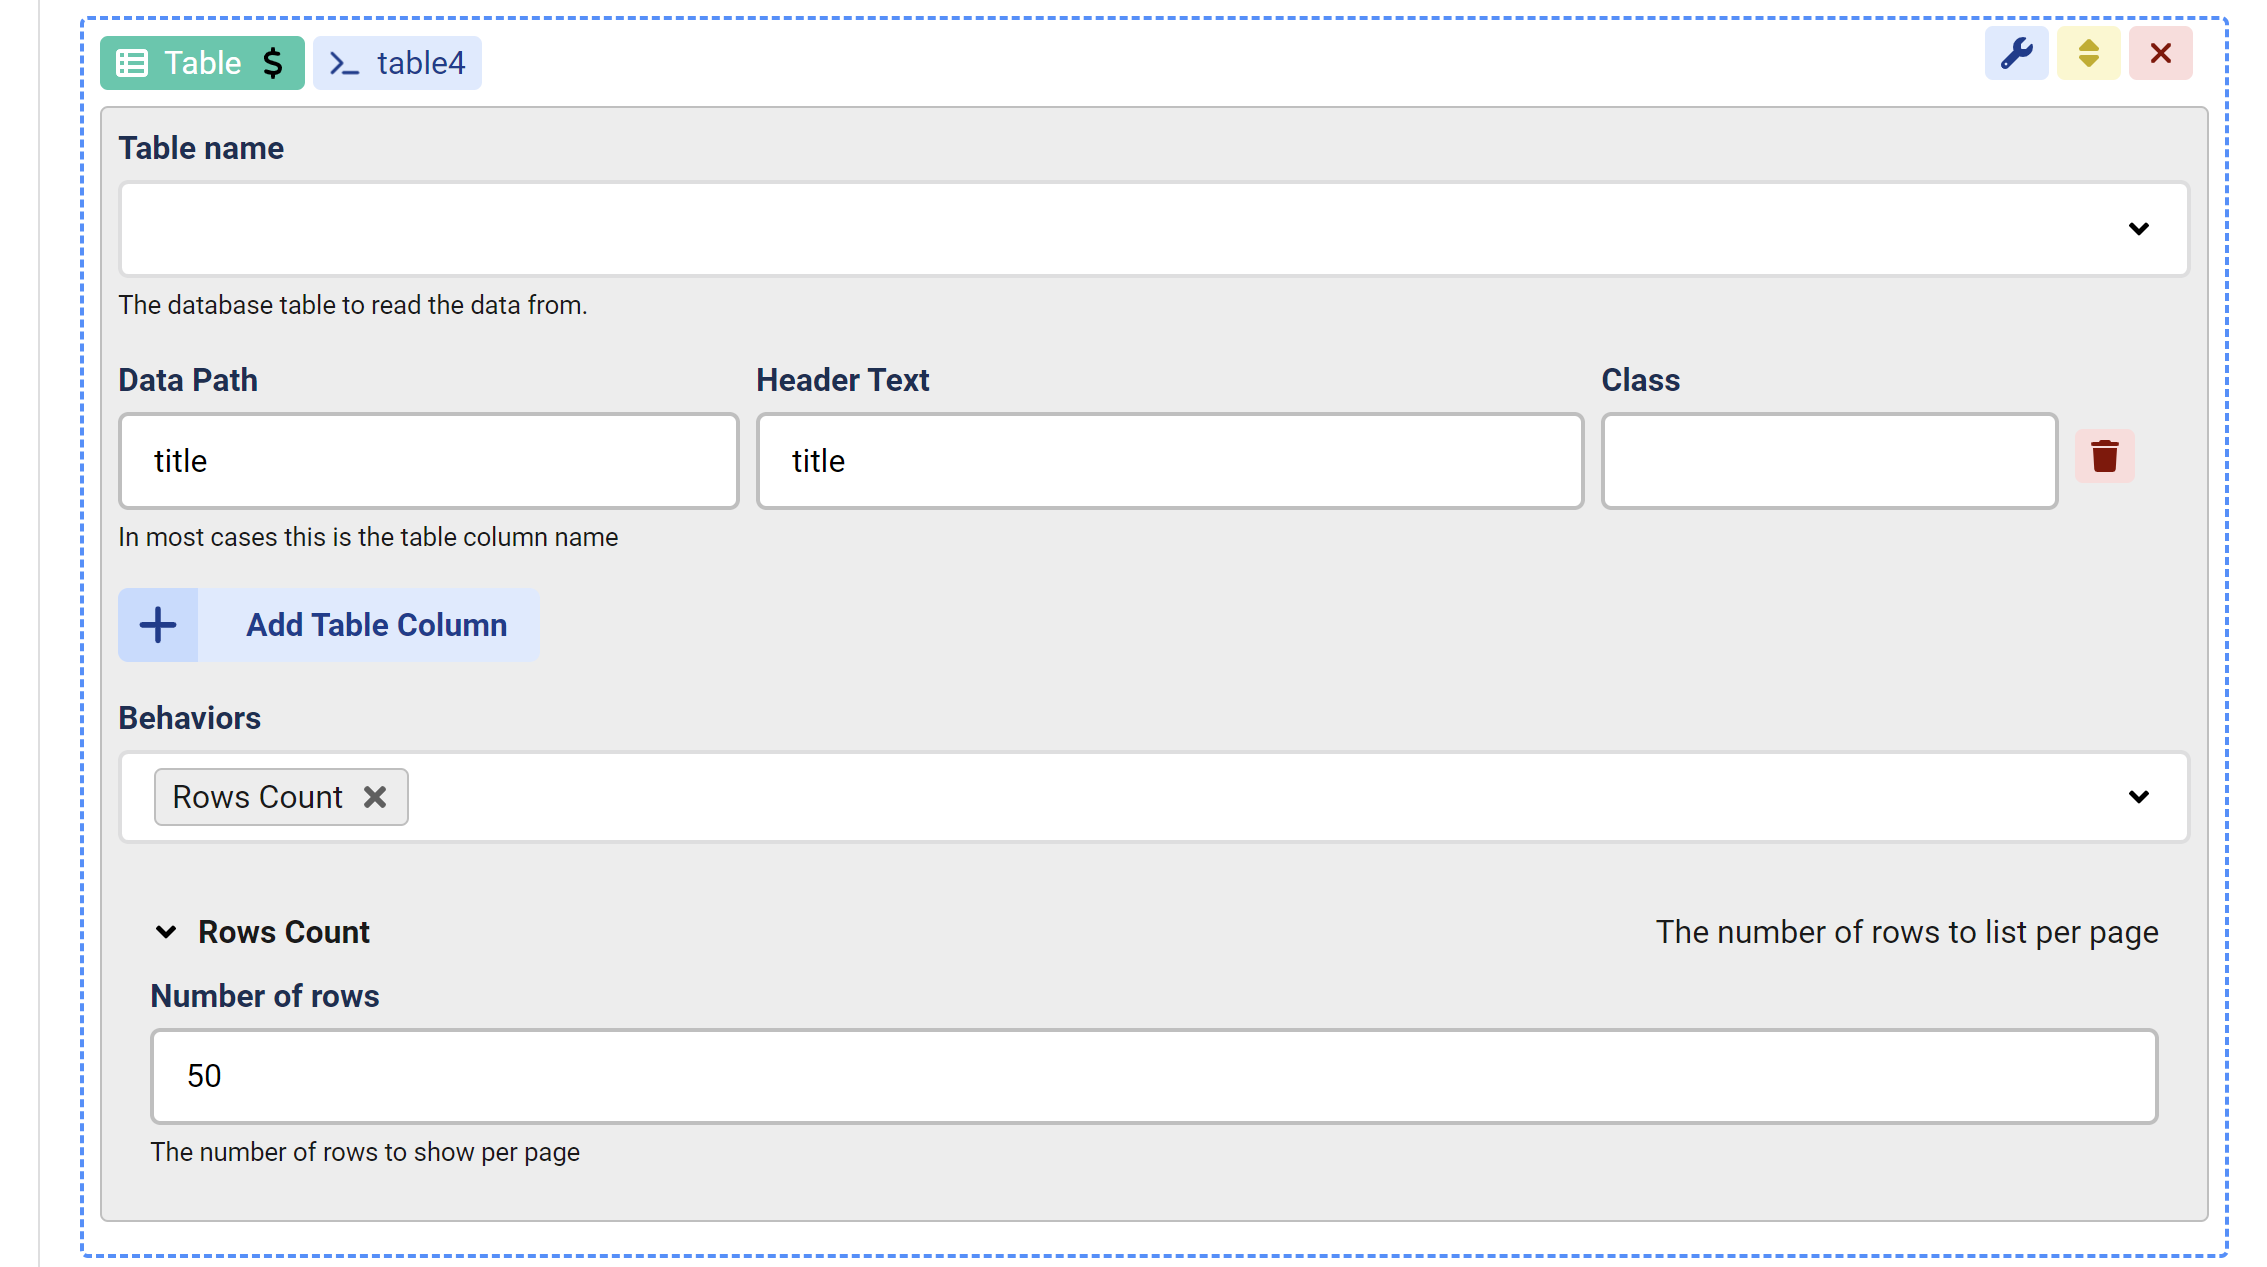
Task: Open the Behaviors dropdown
Action: pyautogui.click(x=1153, y=797)
